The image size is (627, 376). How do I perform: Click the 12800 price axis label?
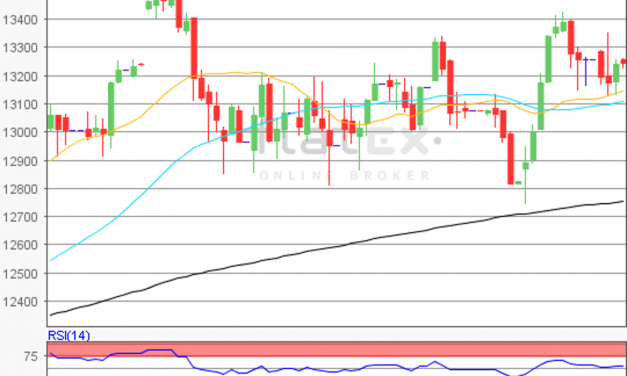[20, 189]
